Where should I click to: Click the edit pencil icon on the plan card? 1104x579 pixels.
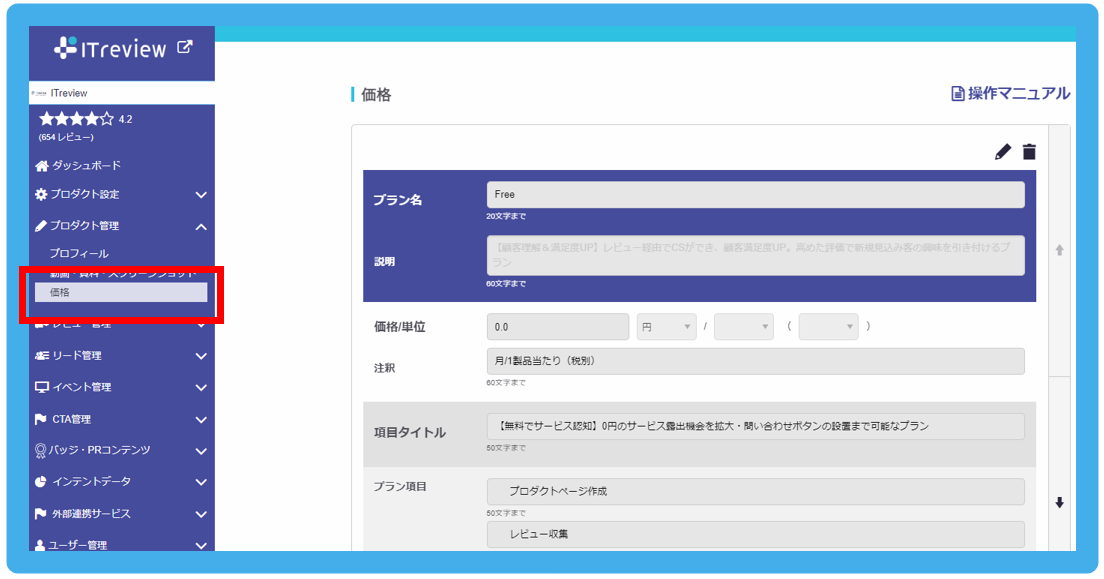click(x=1003, y=151)
